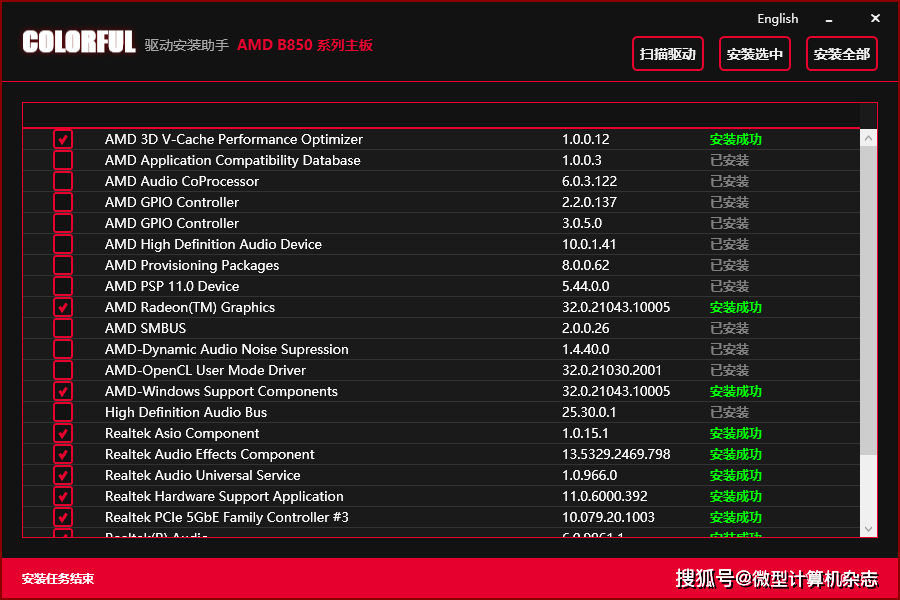900x600 pixels.
Task: Click version 32.0.21030.2001
Action: point(612,370)
